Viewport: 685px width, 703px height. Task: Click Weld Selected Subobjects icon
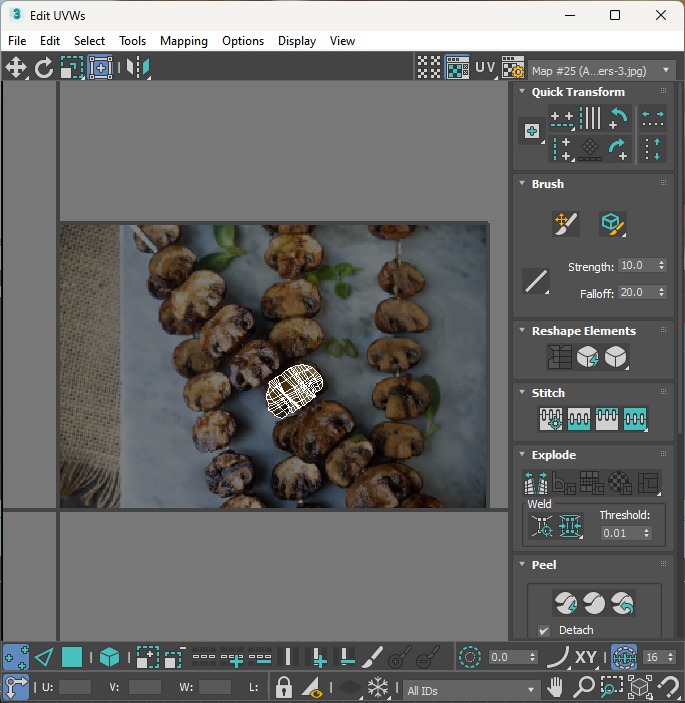coord(570,525)
